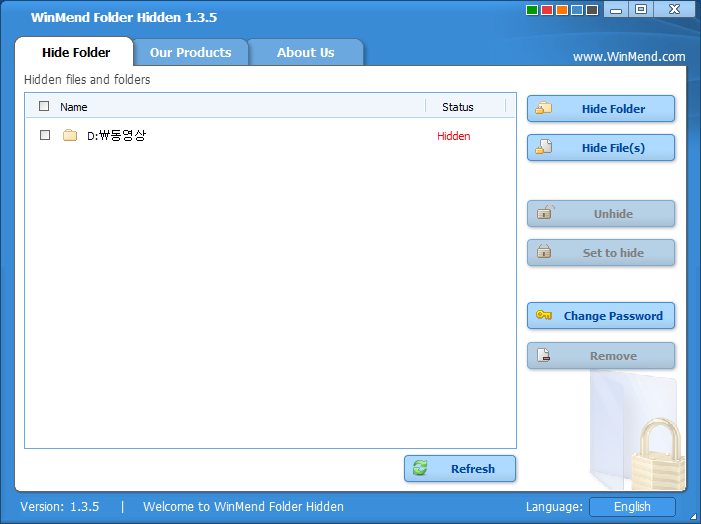Click the red Hidden status text
The height and width of the screenshot is (524, 701).
coord(454,136)
